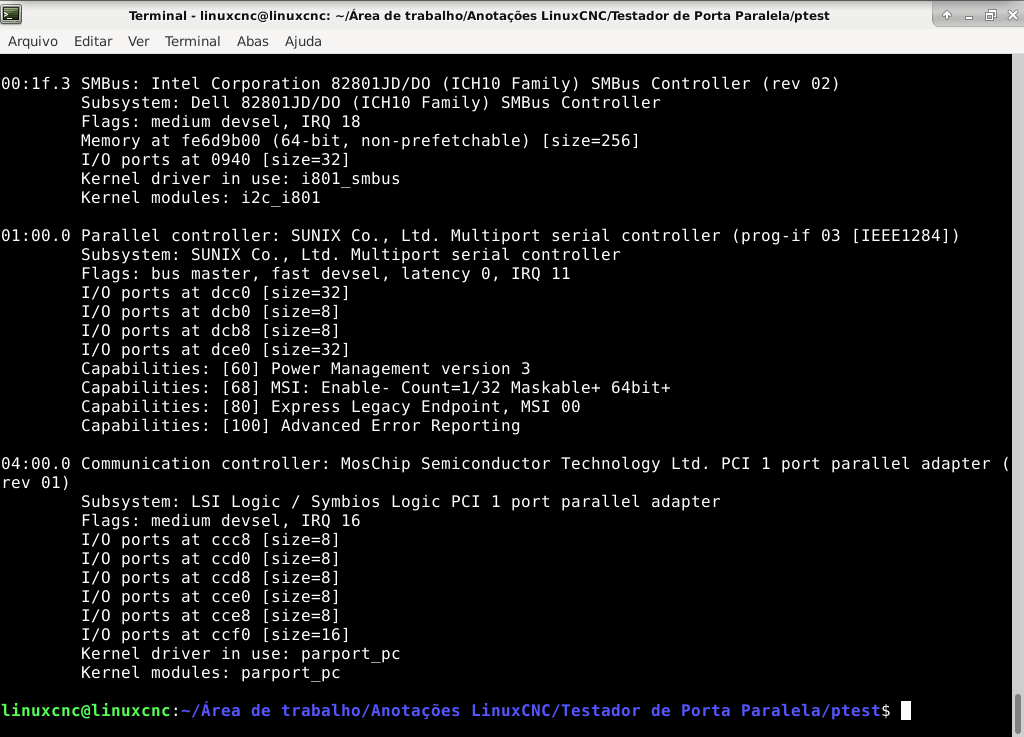Click the green prompt text 'linuxcnc@linuxcnc'

[x=86, y=710]
